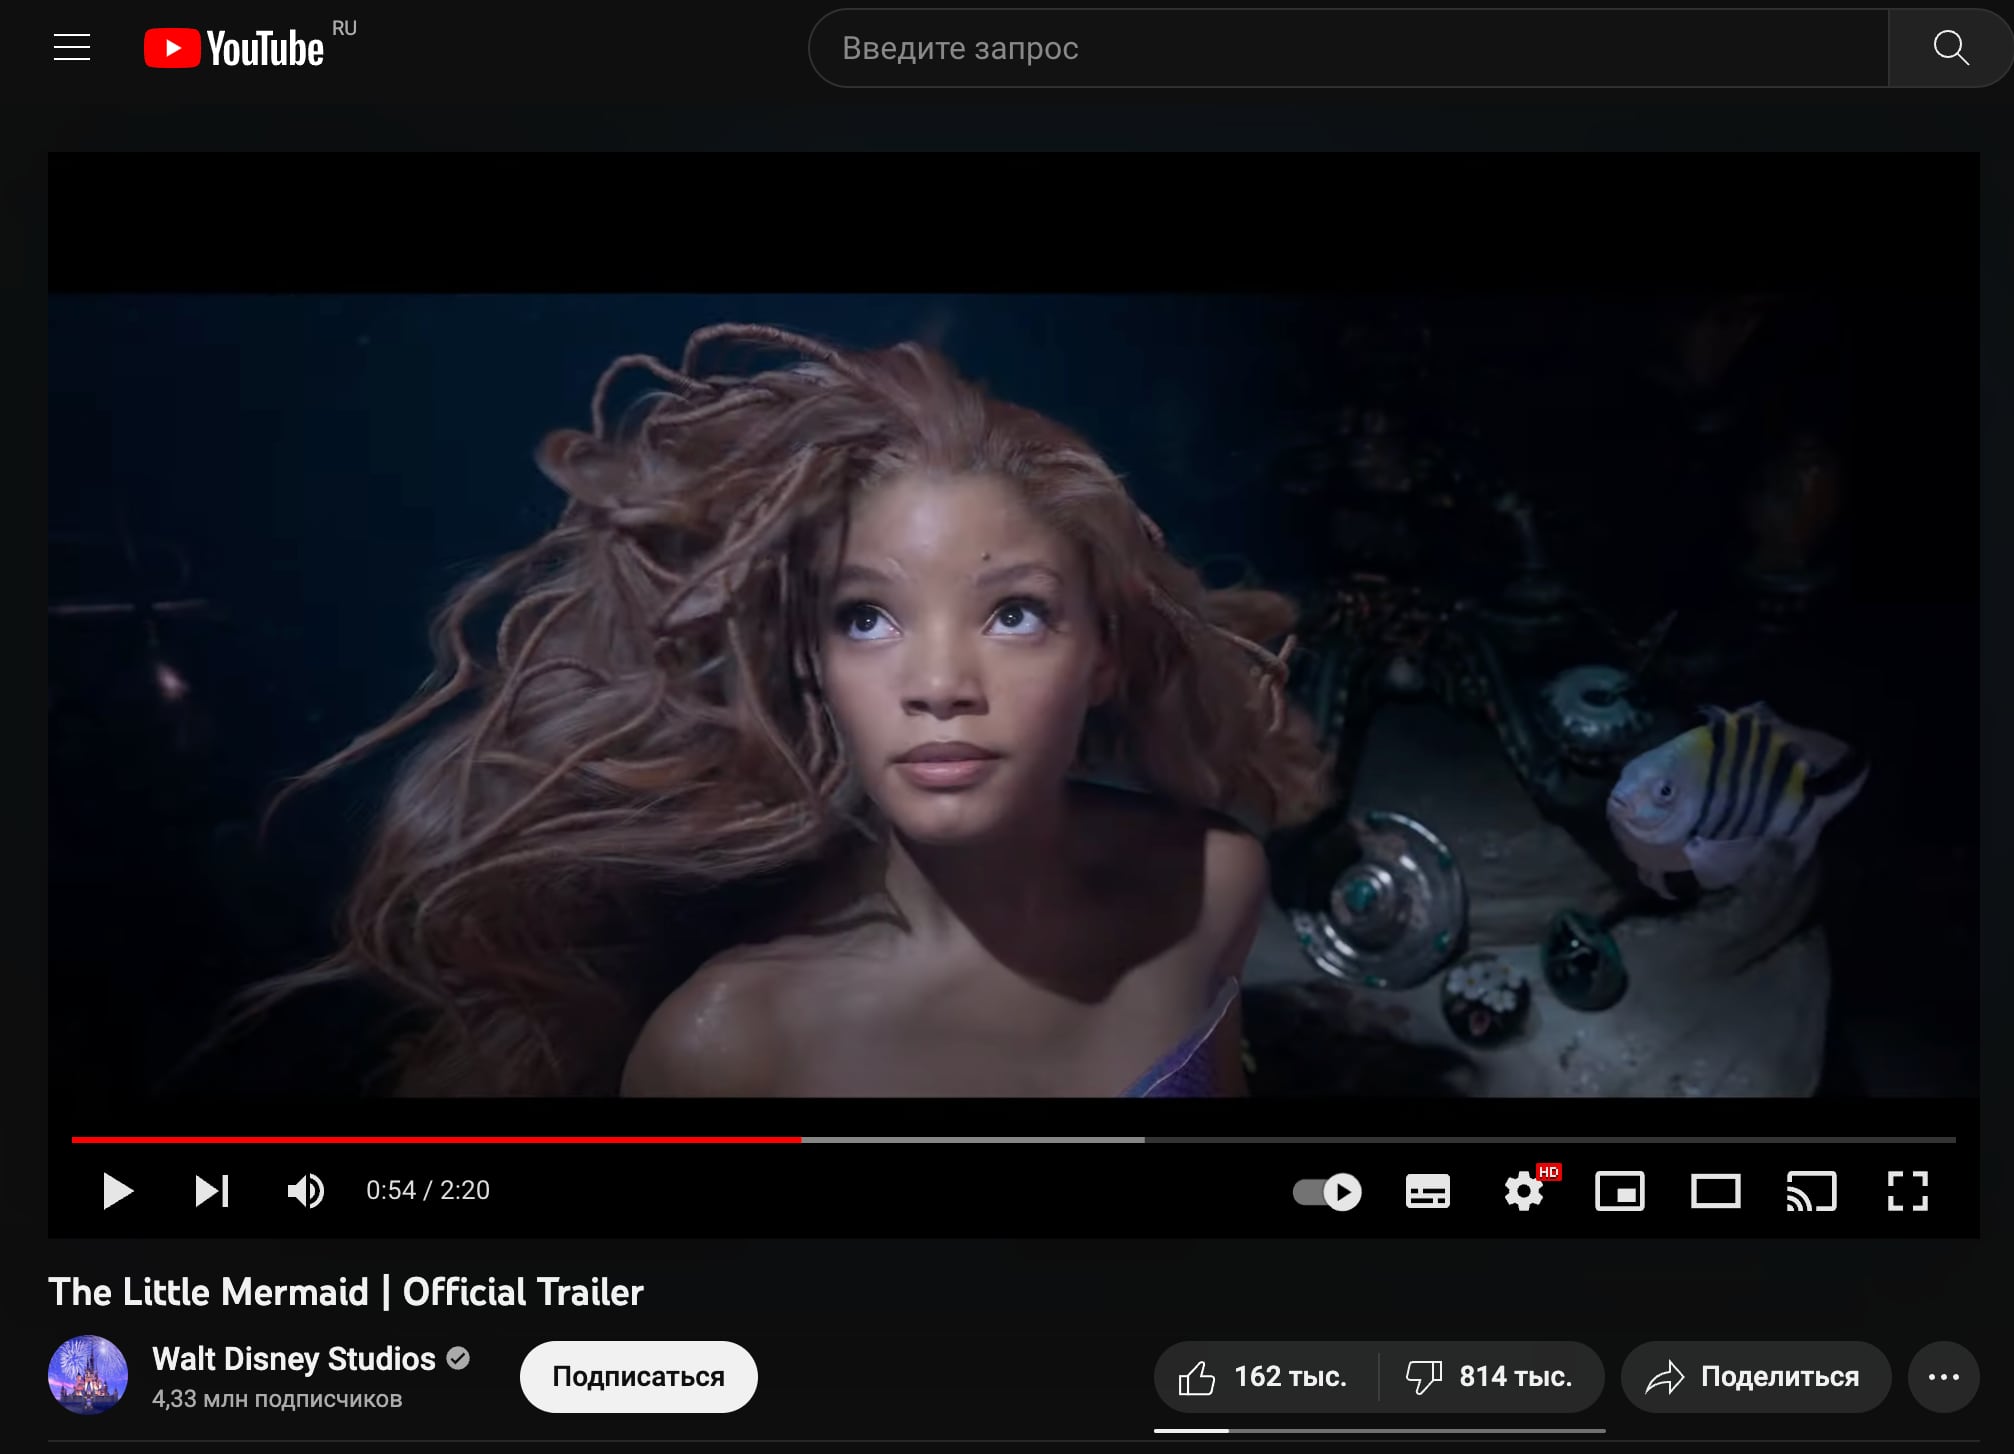Like the video with thumbs up
2014x1454 pixels.
pos(1264,1377)
